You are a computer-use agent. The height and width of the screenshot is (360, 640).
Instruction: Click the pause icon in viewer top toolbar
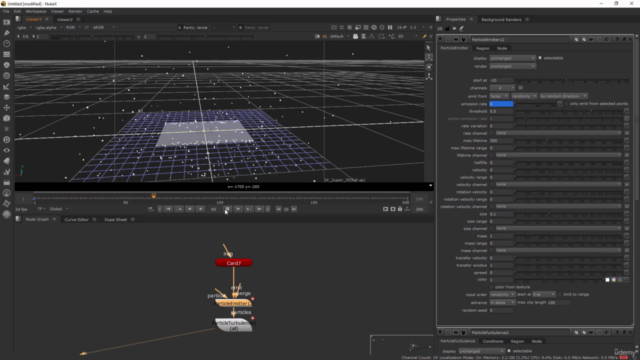390,27
